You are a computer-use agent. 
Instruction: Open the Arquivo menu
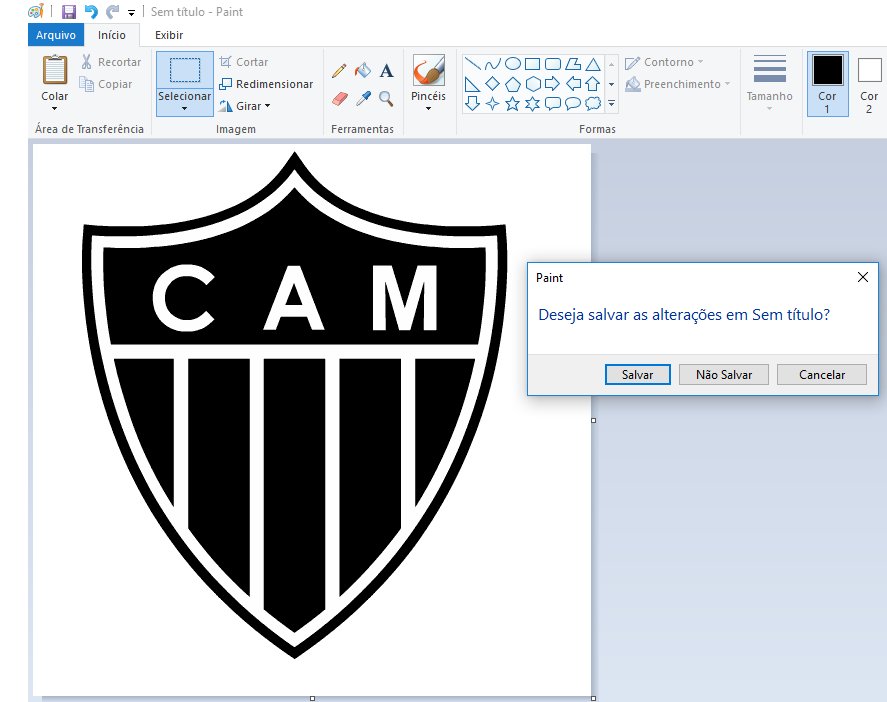(x=55, y=35)
